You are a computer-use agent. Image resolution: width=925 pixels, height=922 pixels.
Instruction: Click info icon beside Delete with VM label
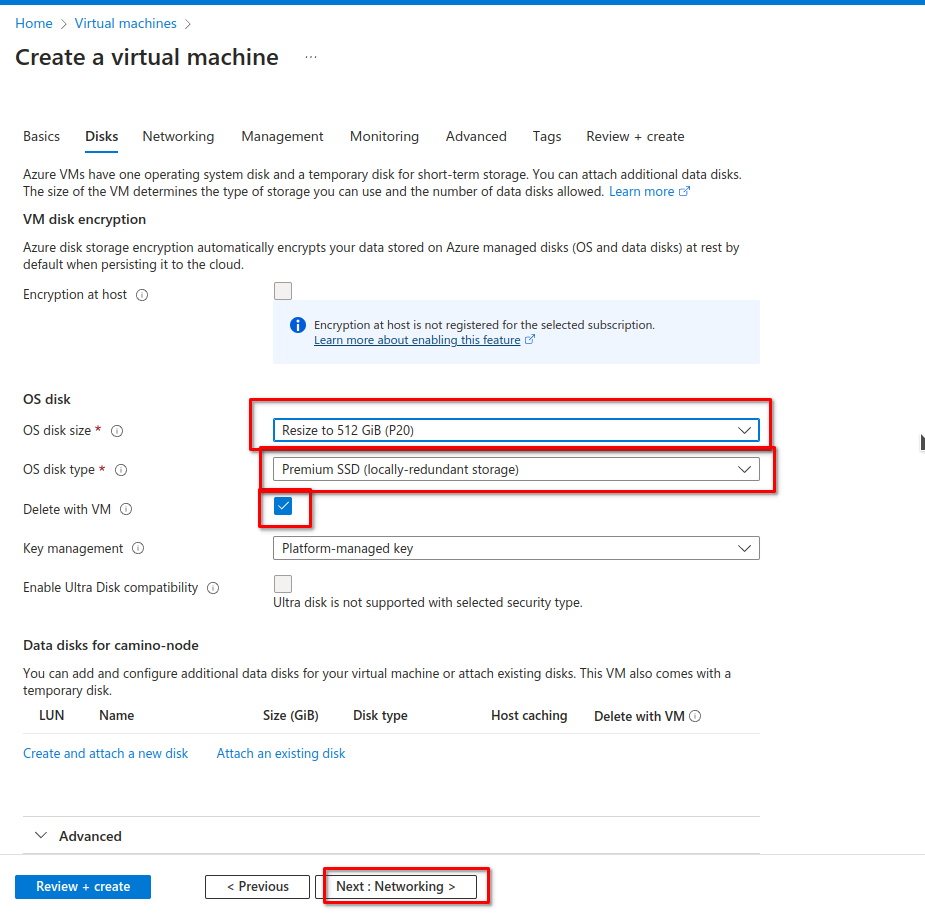tap(126, 510)
